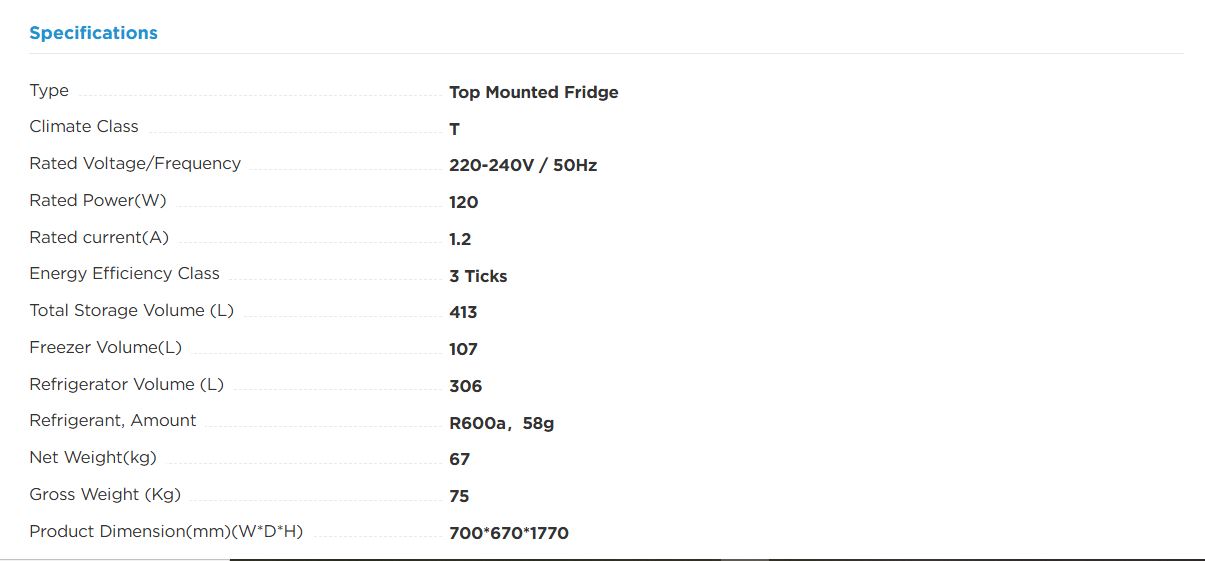Viewport: 1205px width, 561px height.
Task: Click the Specifications section heading
Action: (93, 33)
